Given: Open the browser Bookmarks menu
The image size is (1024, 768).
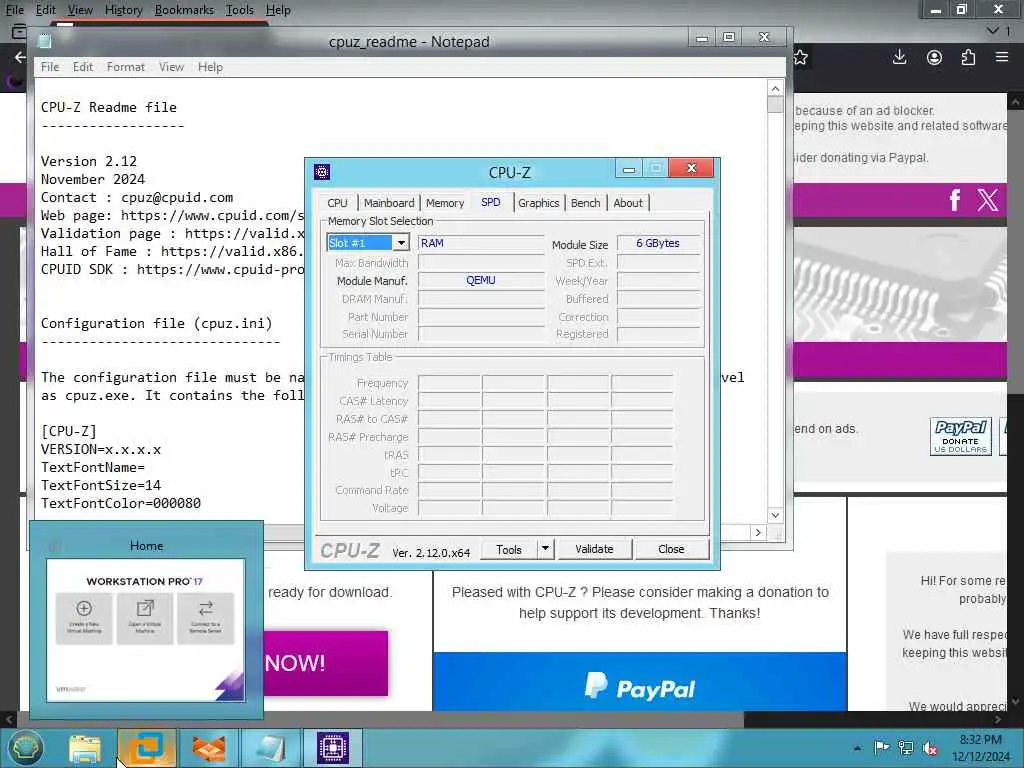Looking at the screenshot, I should coord(184,10).
